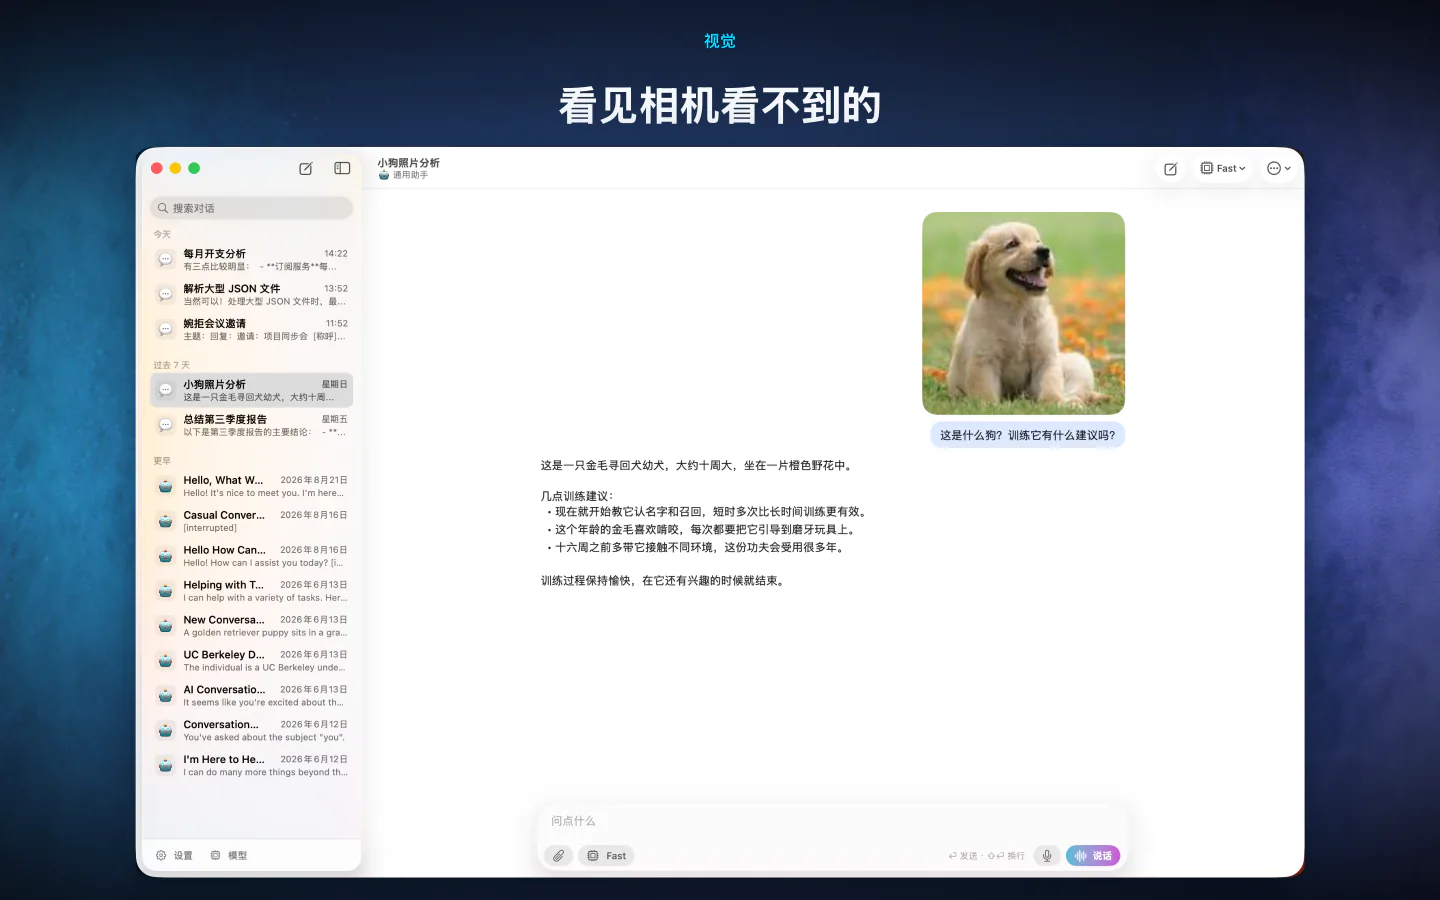Open the Helping with T... conversation
The image size is (1440, 900).
[252, 591]
